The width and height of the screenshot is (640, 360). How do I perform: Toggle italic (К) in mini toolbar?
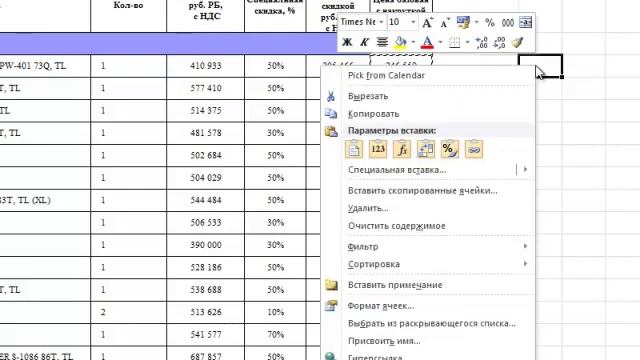364,42
